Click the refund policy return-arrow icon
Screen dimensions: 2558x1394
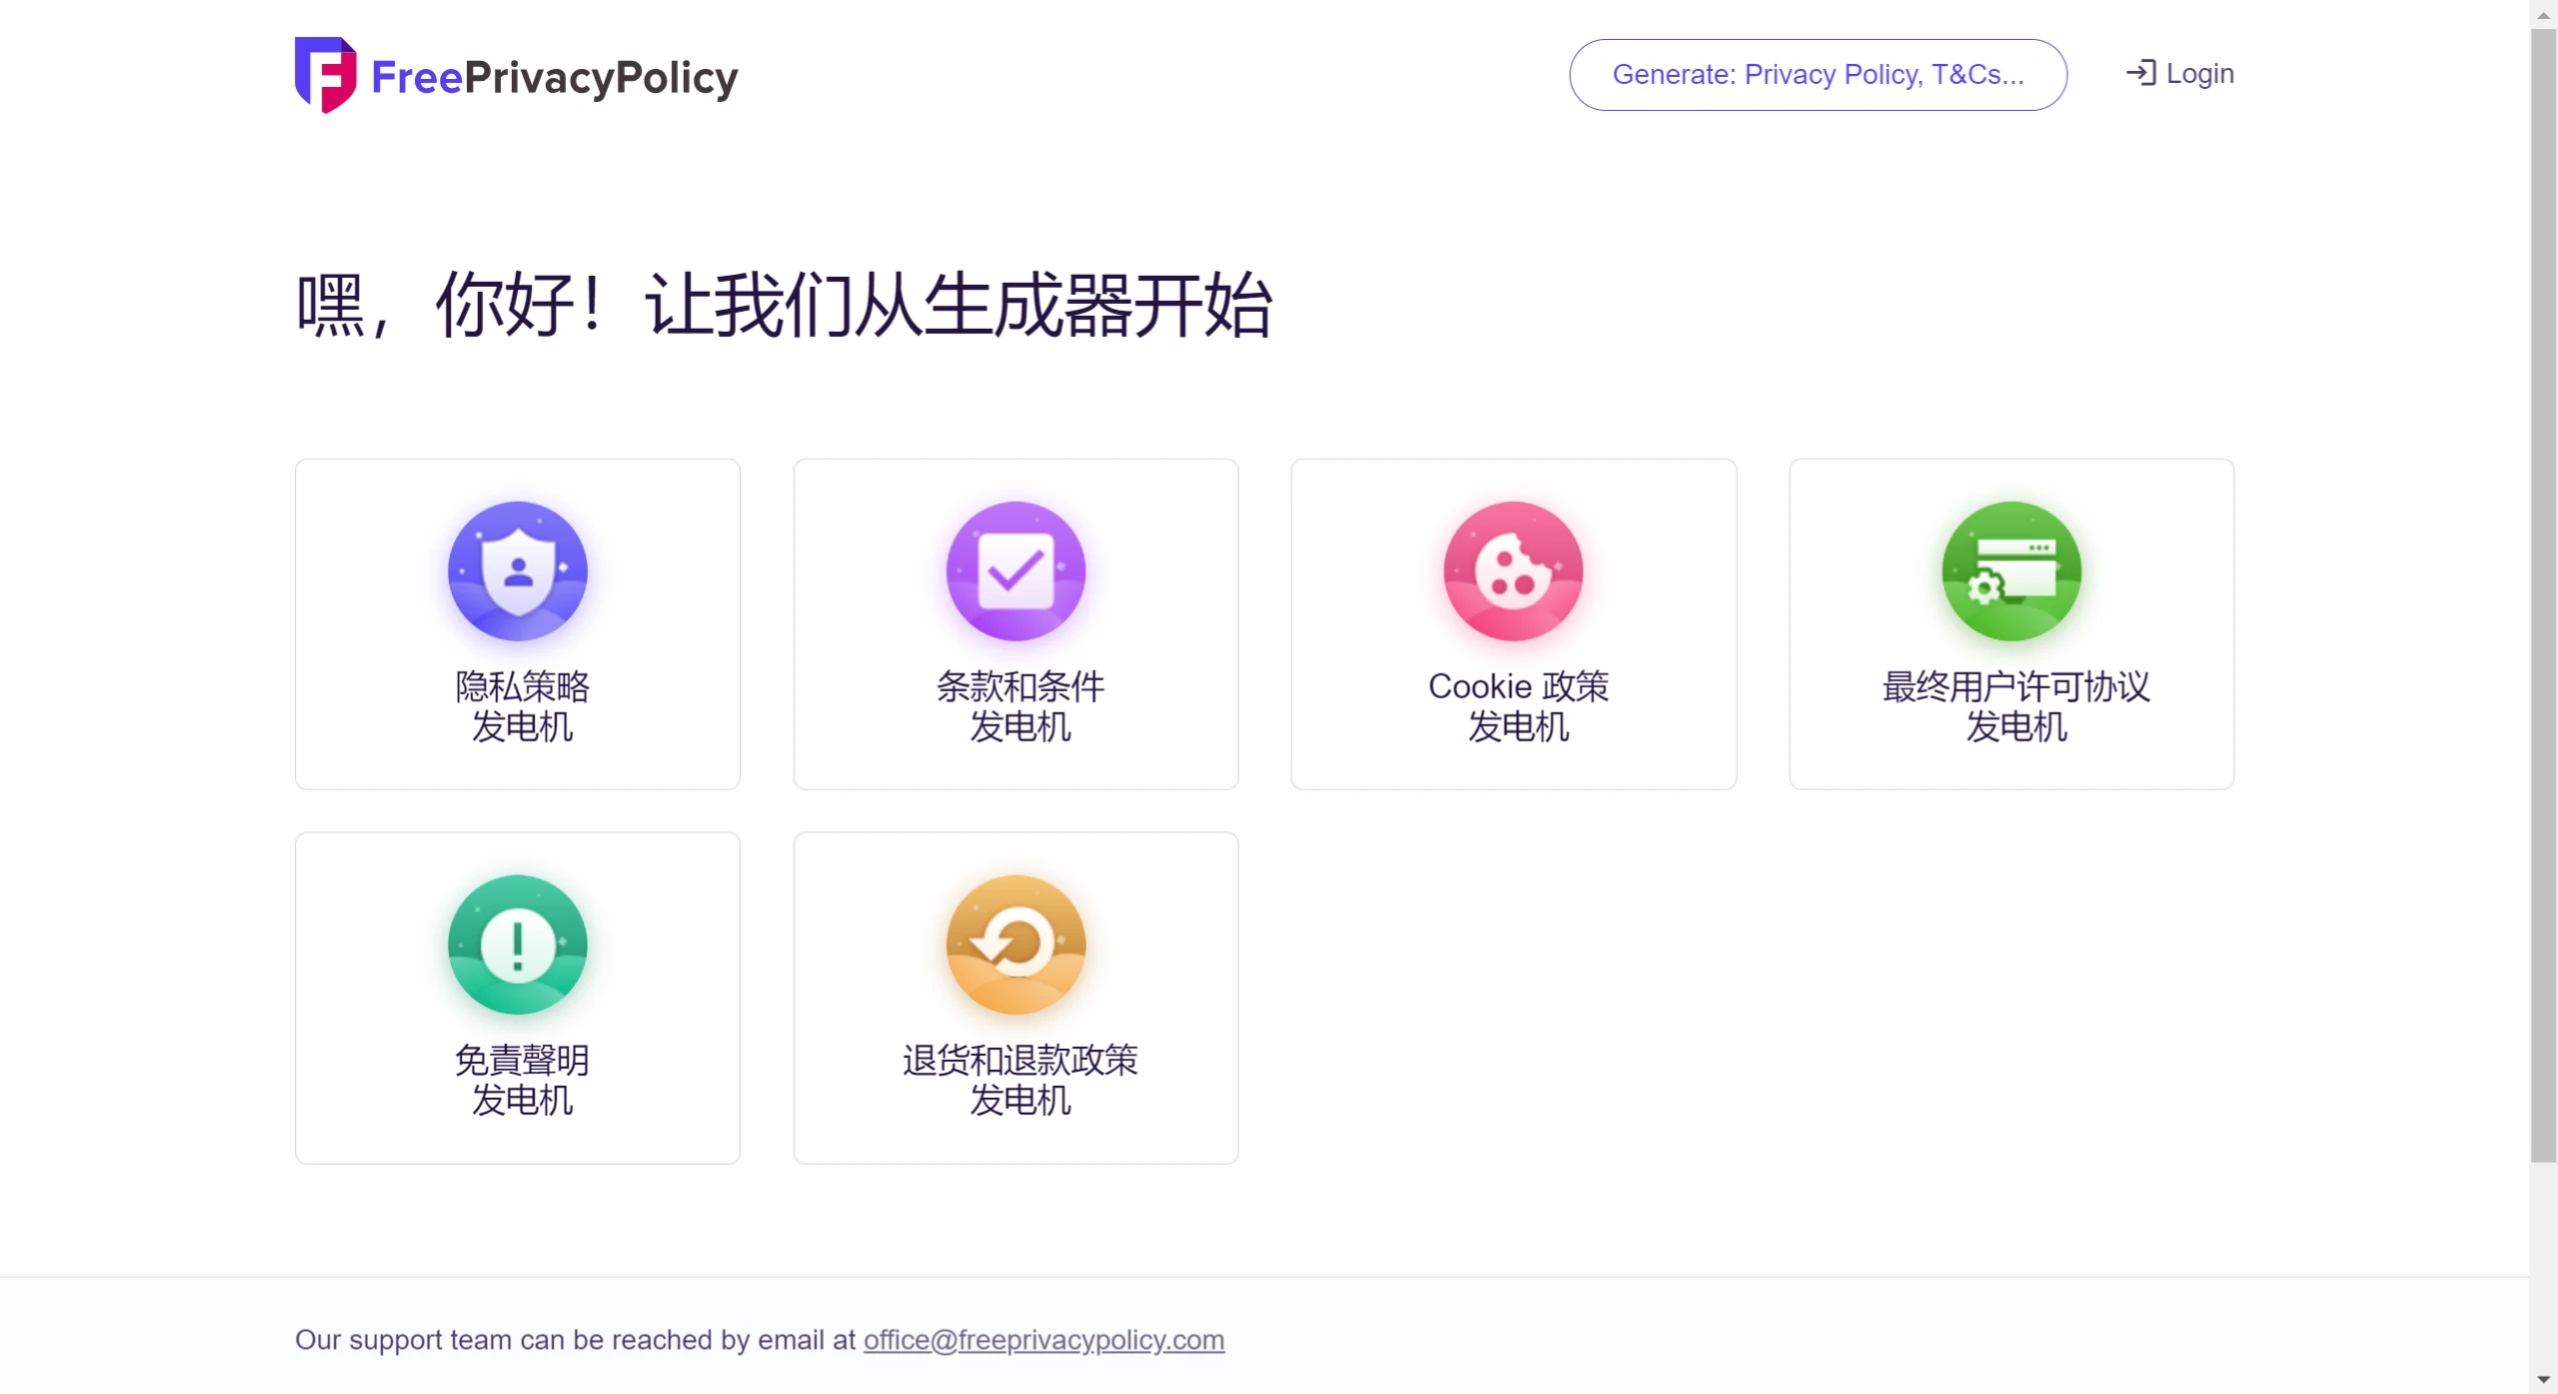[x=1014, y=943]
